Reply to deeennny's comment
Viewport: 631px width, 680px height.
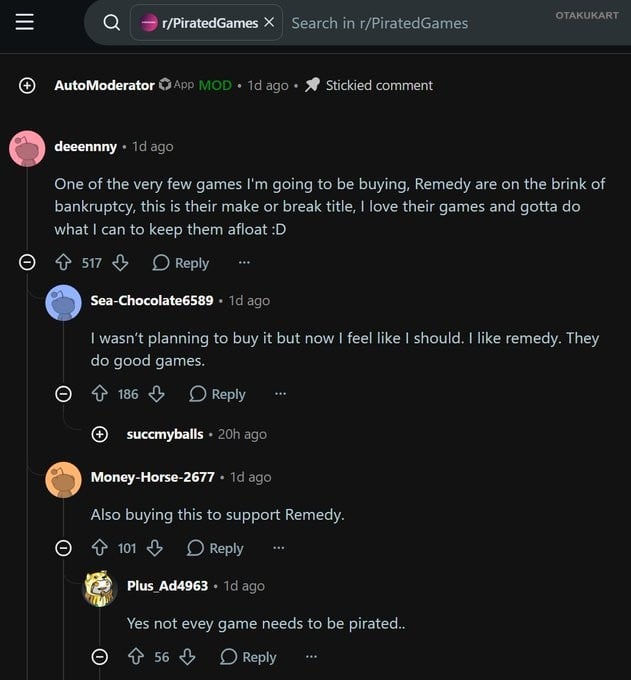coord(181,263)
